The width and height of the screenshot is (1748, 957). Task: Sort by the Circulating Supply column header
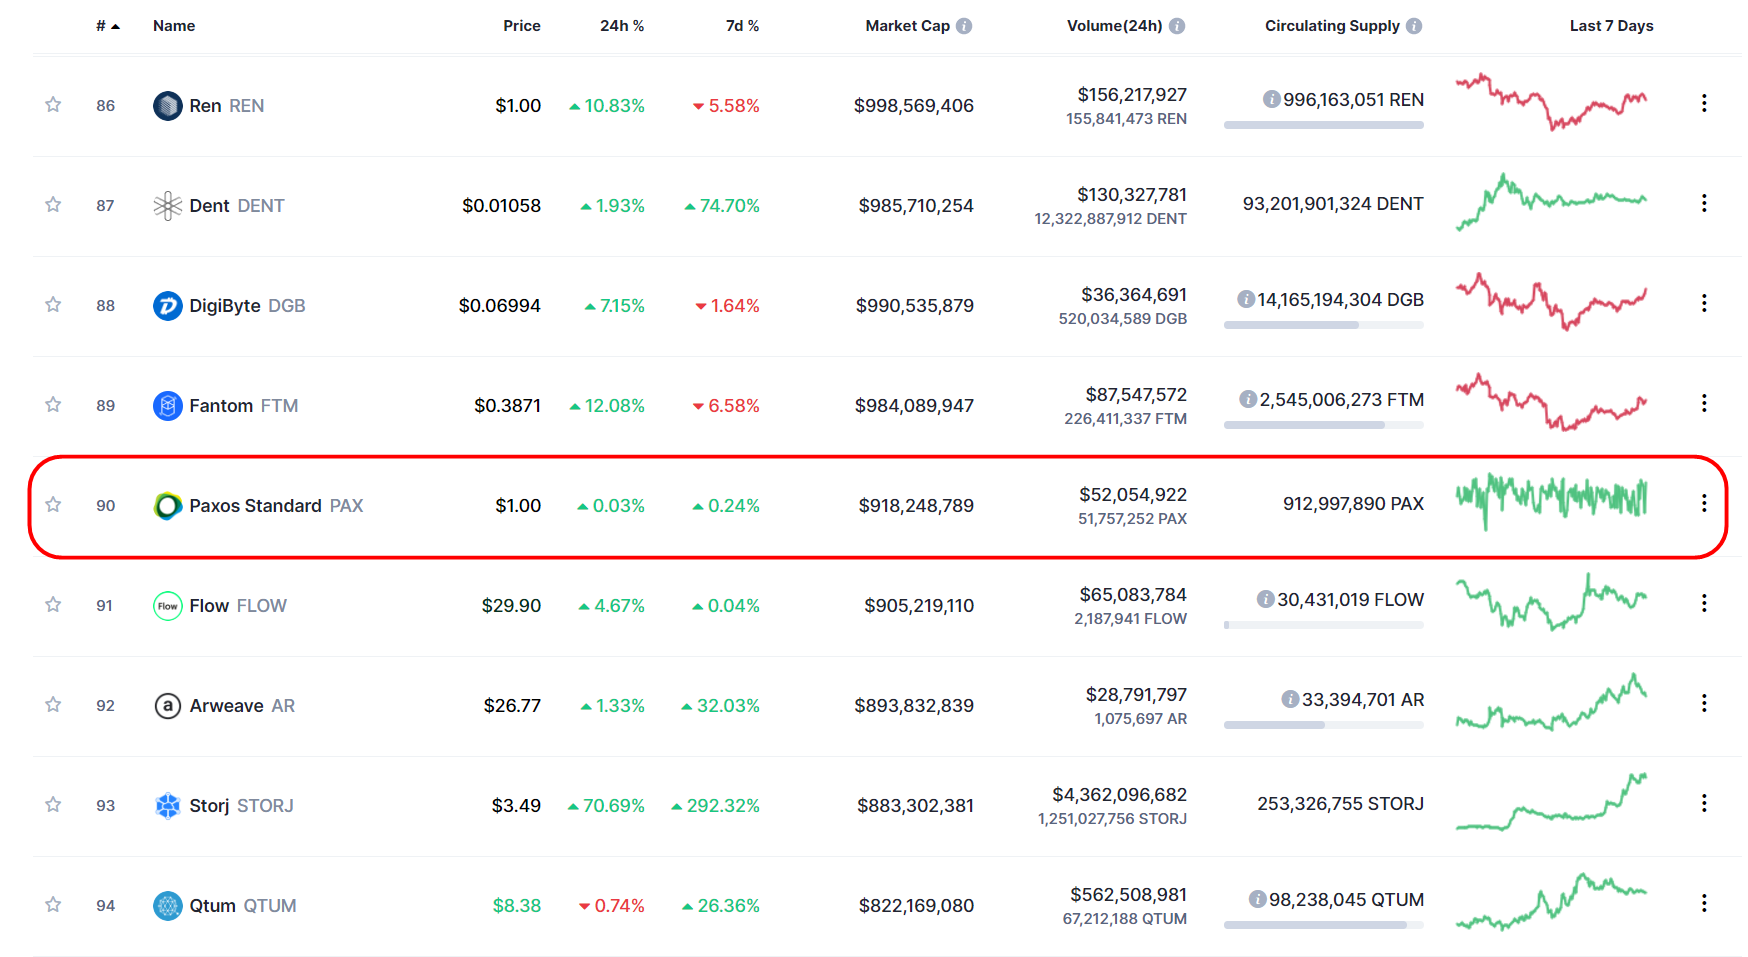(1332, 26)
